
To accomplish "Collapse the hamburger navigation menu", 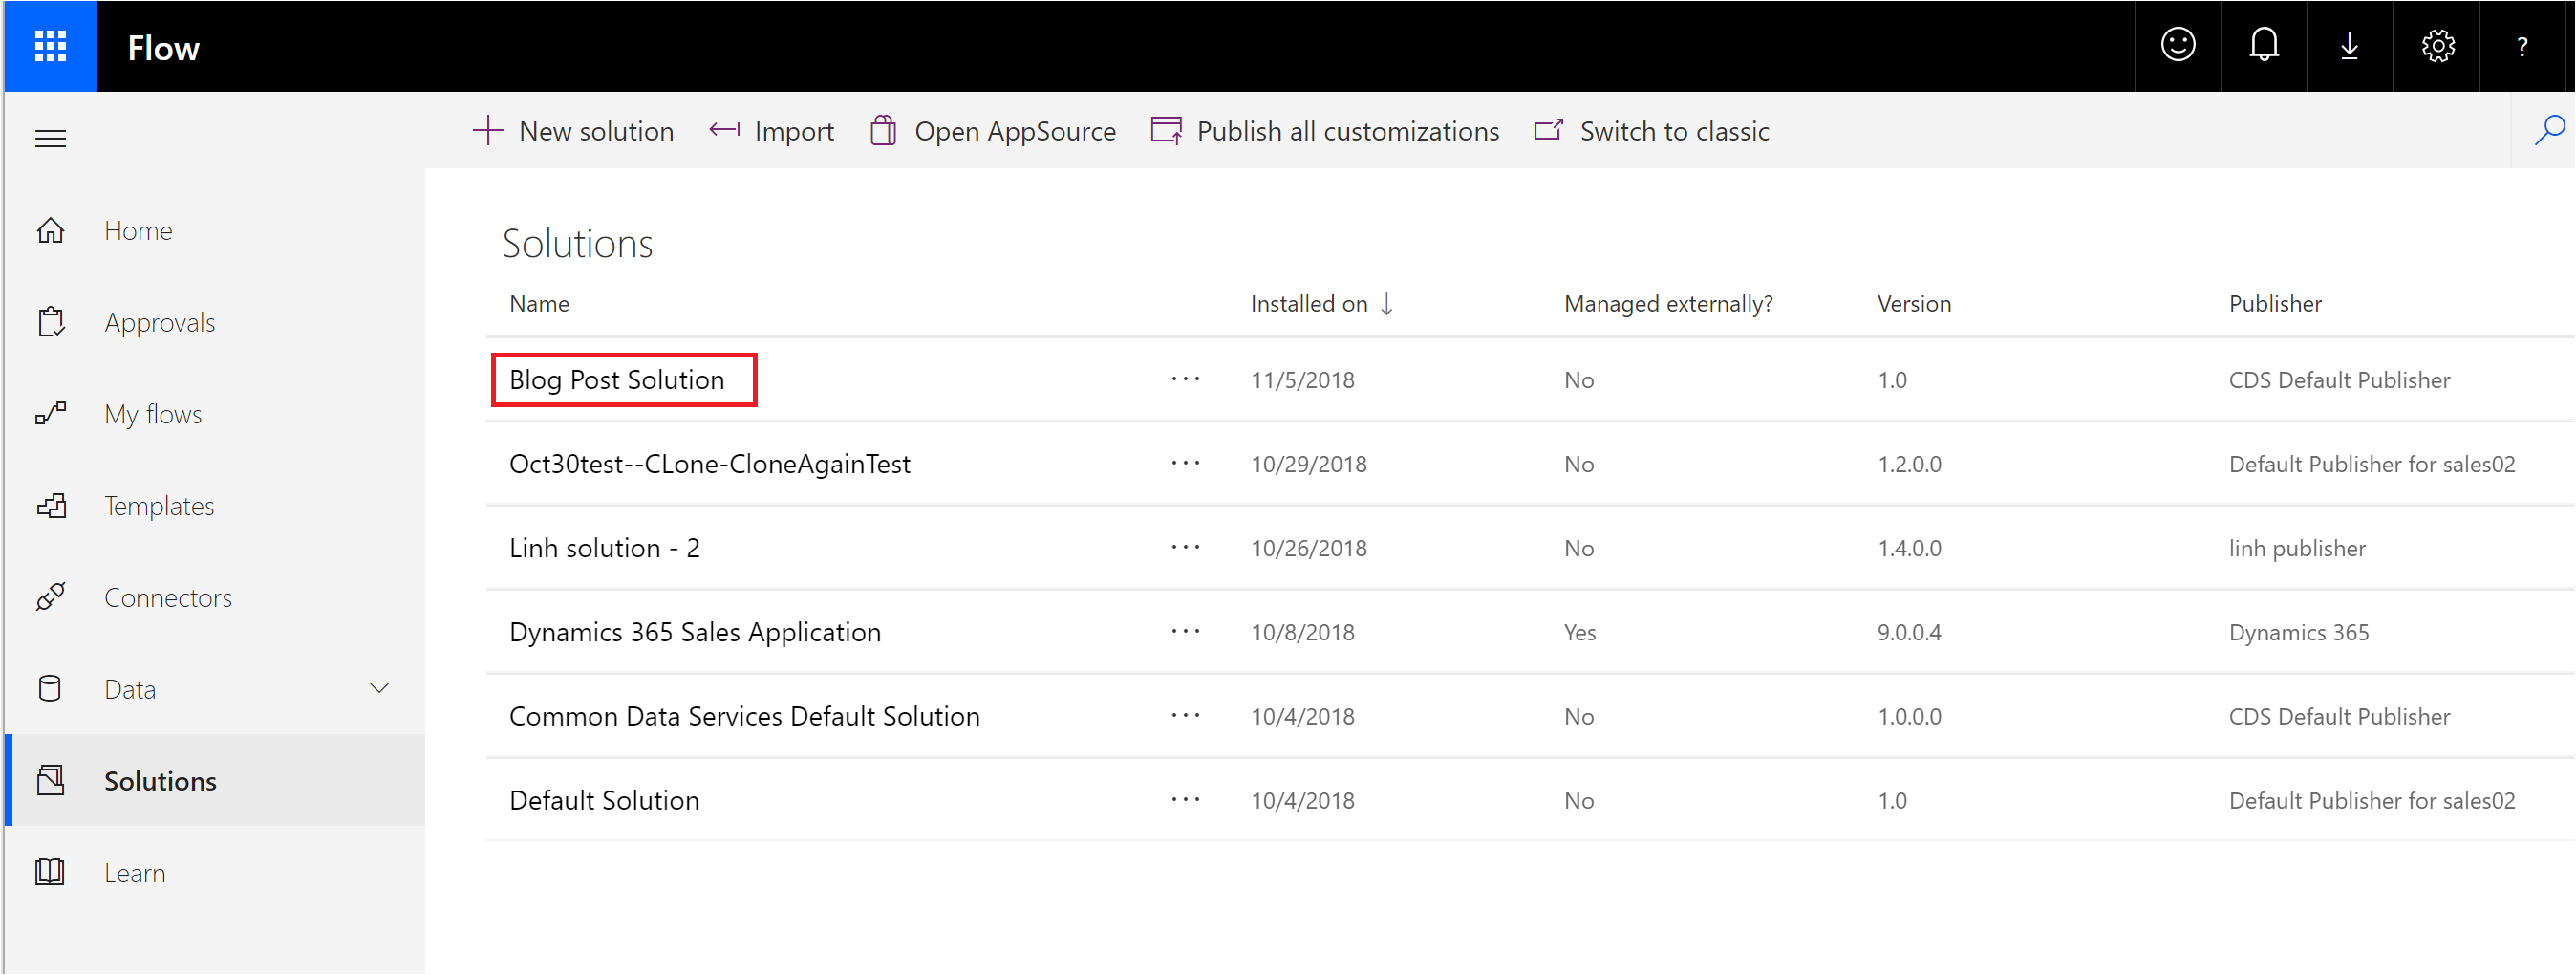I will tap(50, 139).
